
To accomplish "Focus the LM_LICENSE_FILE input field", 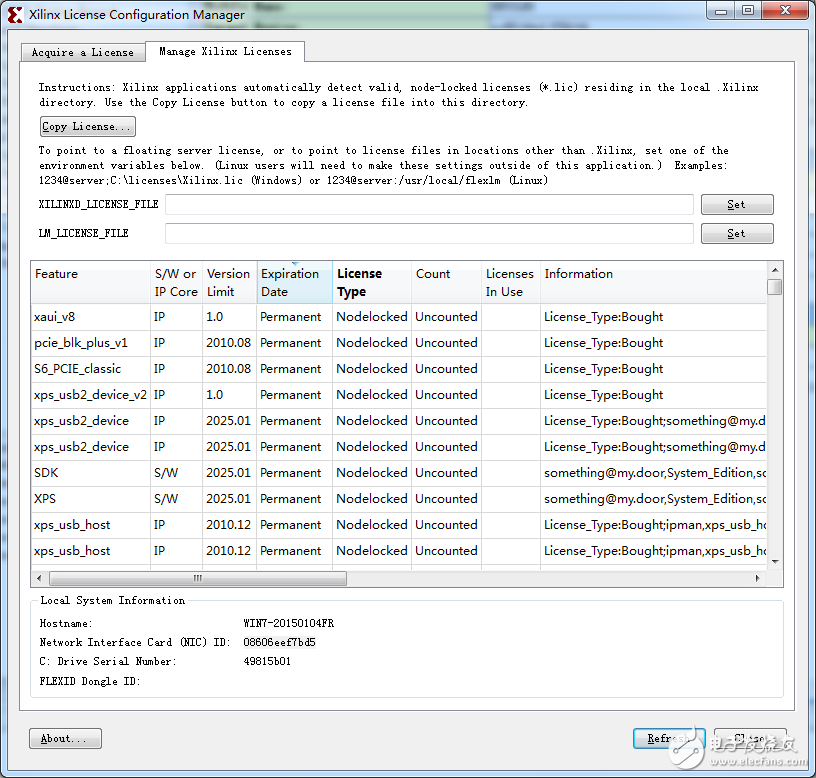I will click(x=429, y=233).
